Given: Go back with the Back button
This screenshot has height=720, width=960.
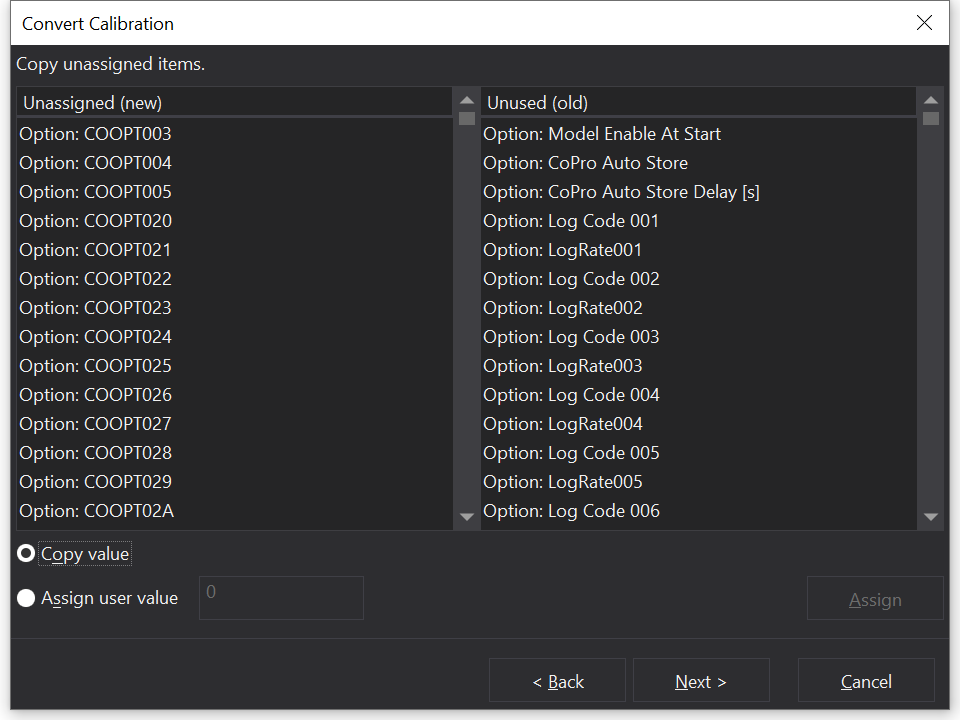Looking at the screenshot, I should tap(557, 681).
